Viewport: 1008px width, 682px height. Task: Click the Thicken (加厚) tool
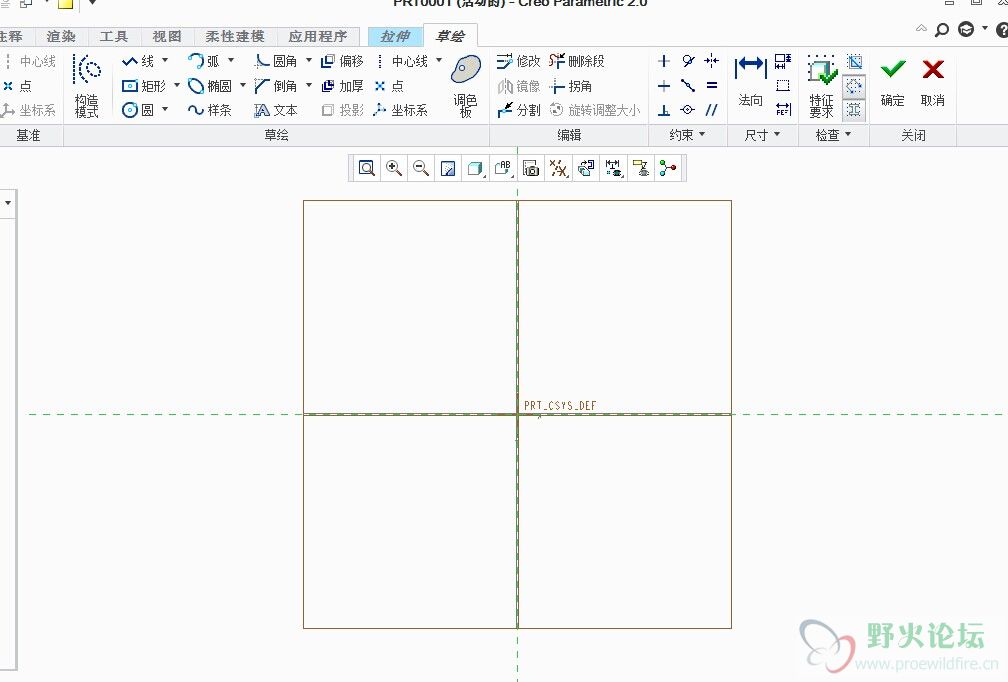point(342,85)
